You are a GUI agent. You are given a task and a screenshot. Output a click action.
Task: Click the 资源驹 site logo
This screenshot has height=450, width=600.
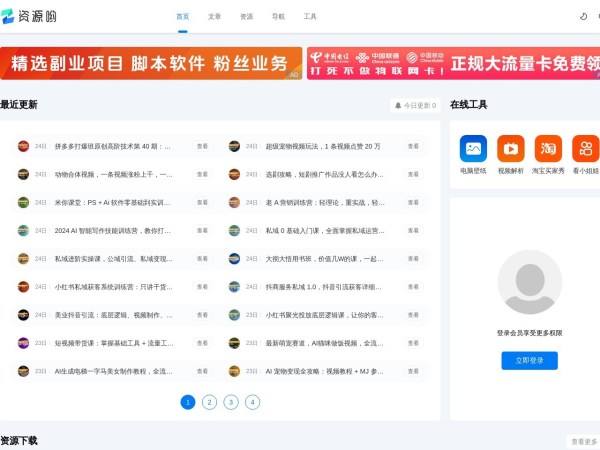pos(29,16)
